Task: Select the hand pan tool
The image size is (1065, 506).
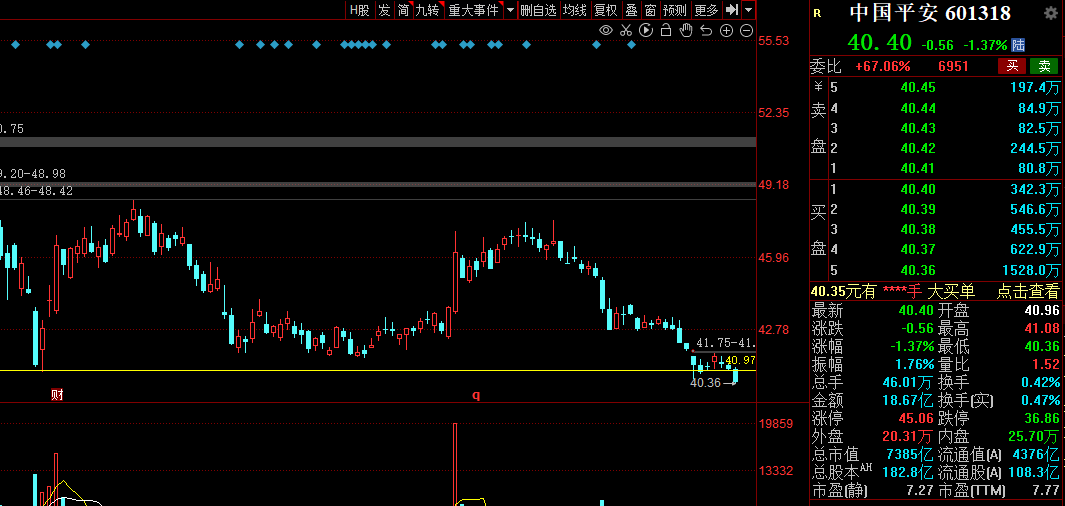Action: pyautogui.click(x=686, y=30)
